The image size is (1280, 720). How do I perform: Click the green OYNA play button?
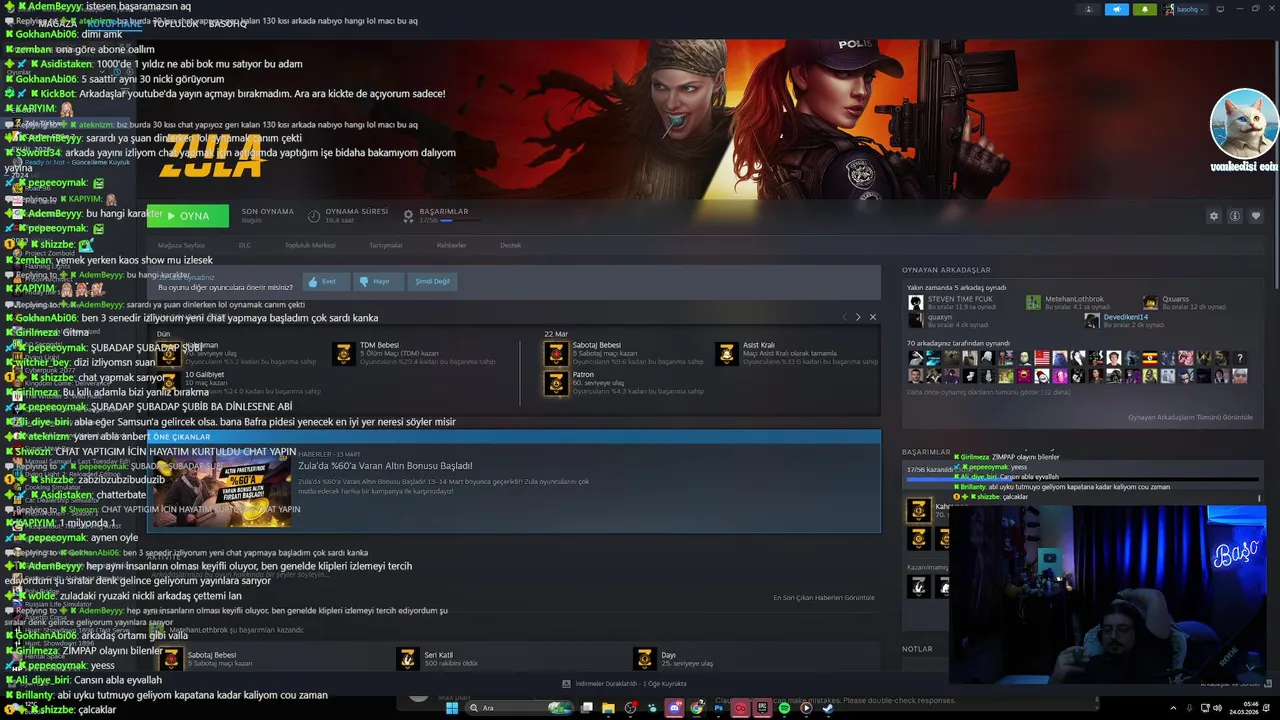click(x=188, y=215)
